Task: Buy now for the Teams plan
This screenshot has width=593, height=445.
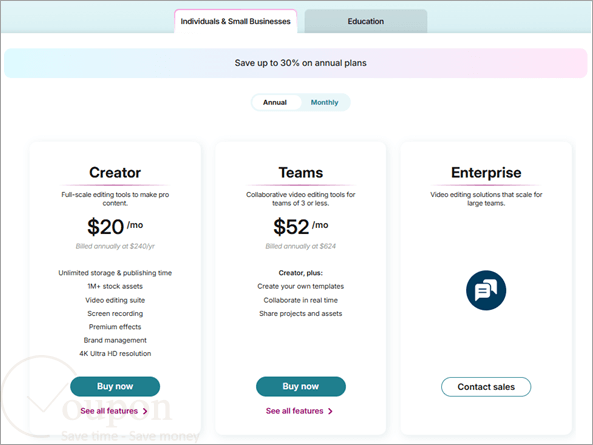Action: pos(301,386)
